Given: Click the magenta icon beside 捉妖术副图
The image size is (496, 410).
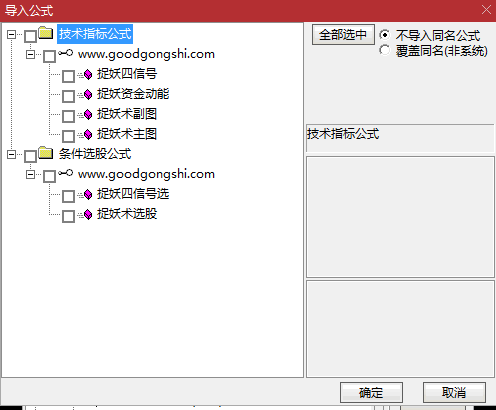Looking at the screenshot, I should pos(88,114).
